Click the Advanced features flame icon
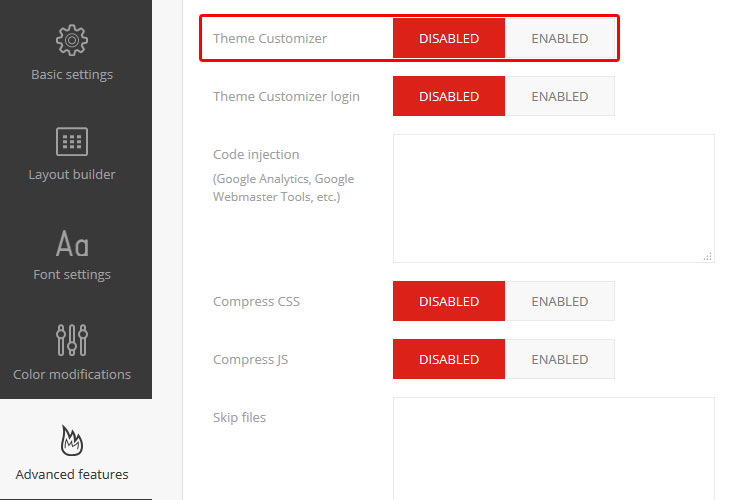737x500 pixels. (72, 440)
